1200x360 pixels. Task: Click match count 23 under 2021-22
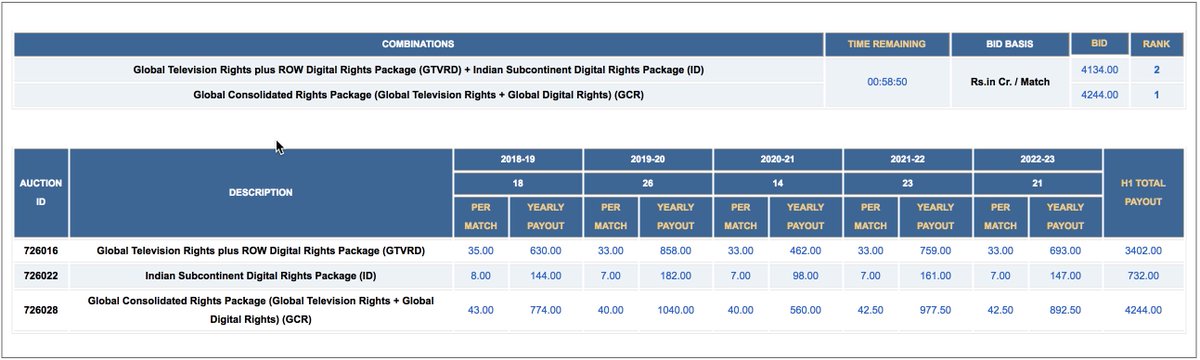pyautogui.click(x=908, y=183)
